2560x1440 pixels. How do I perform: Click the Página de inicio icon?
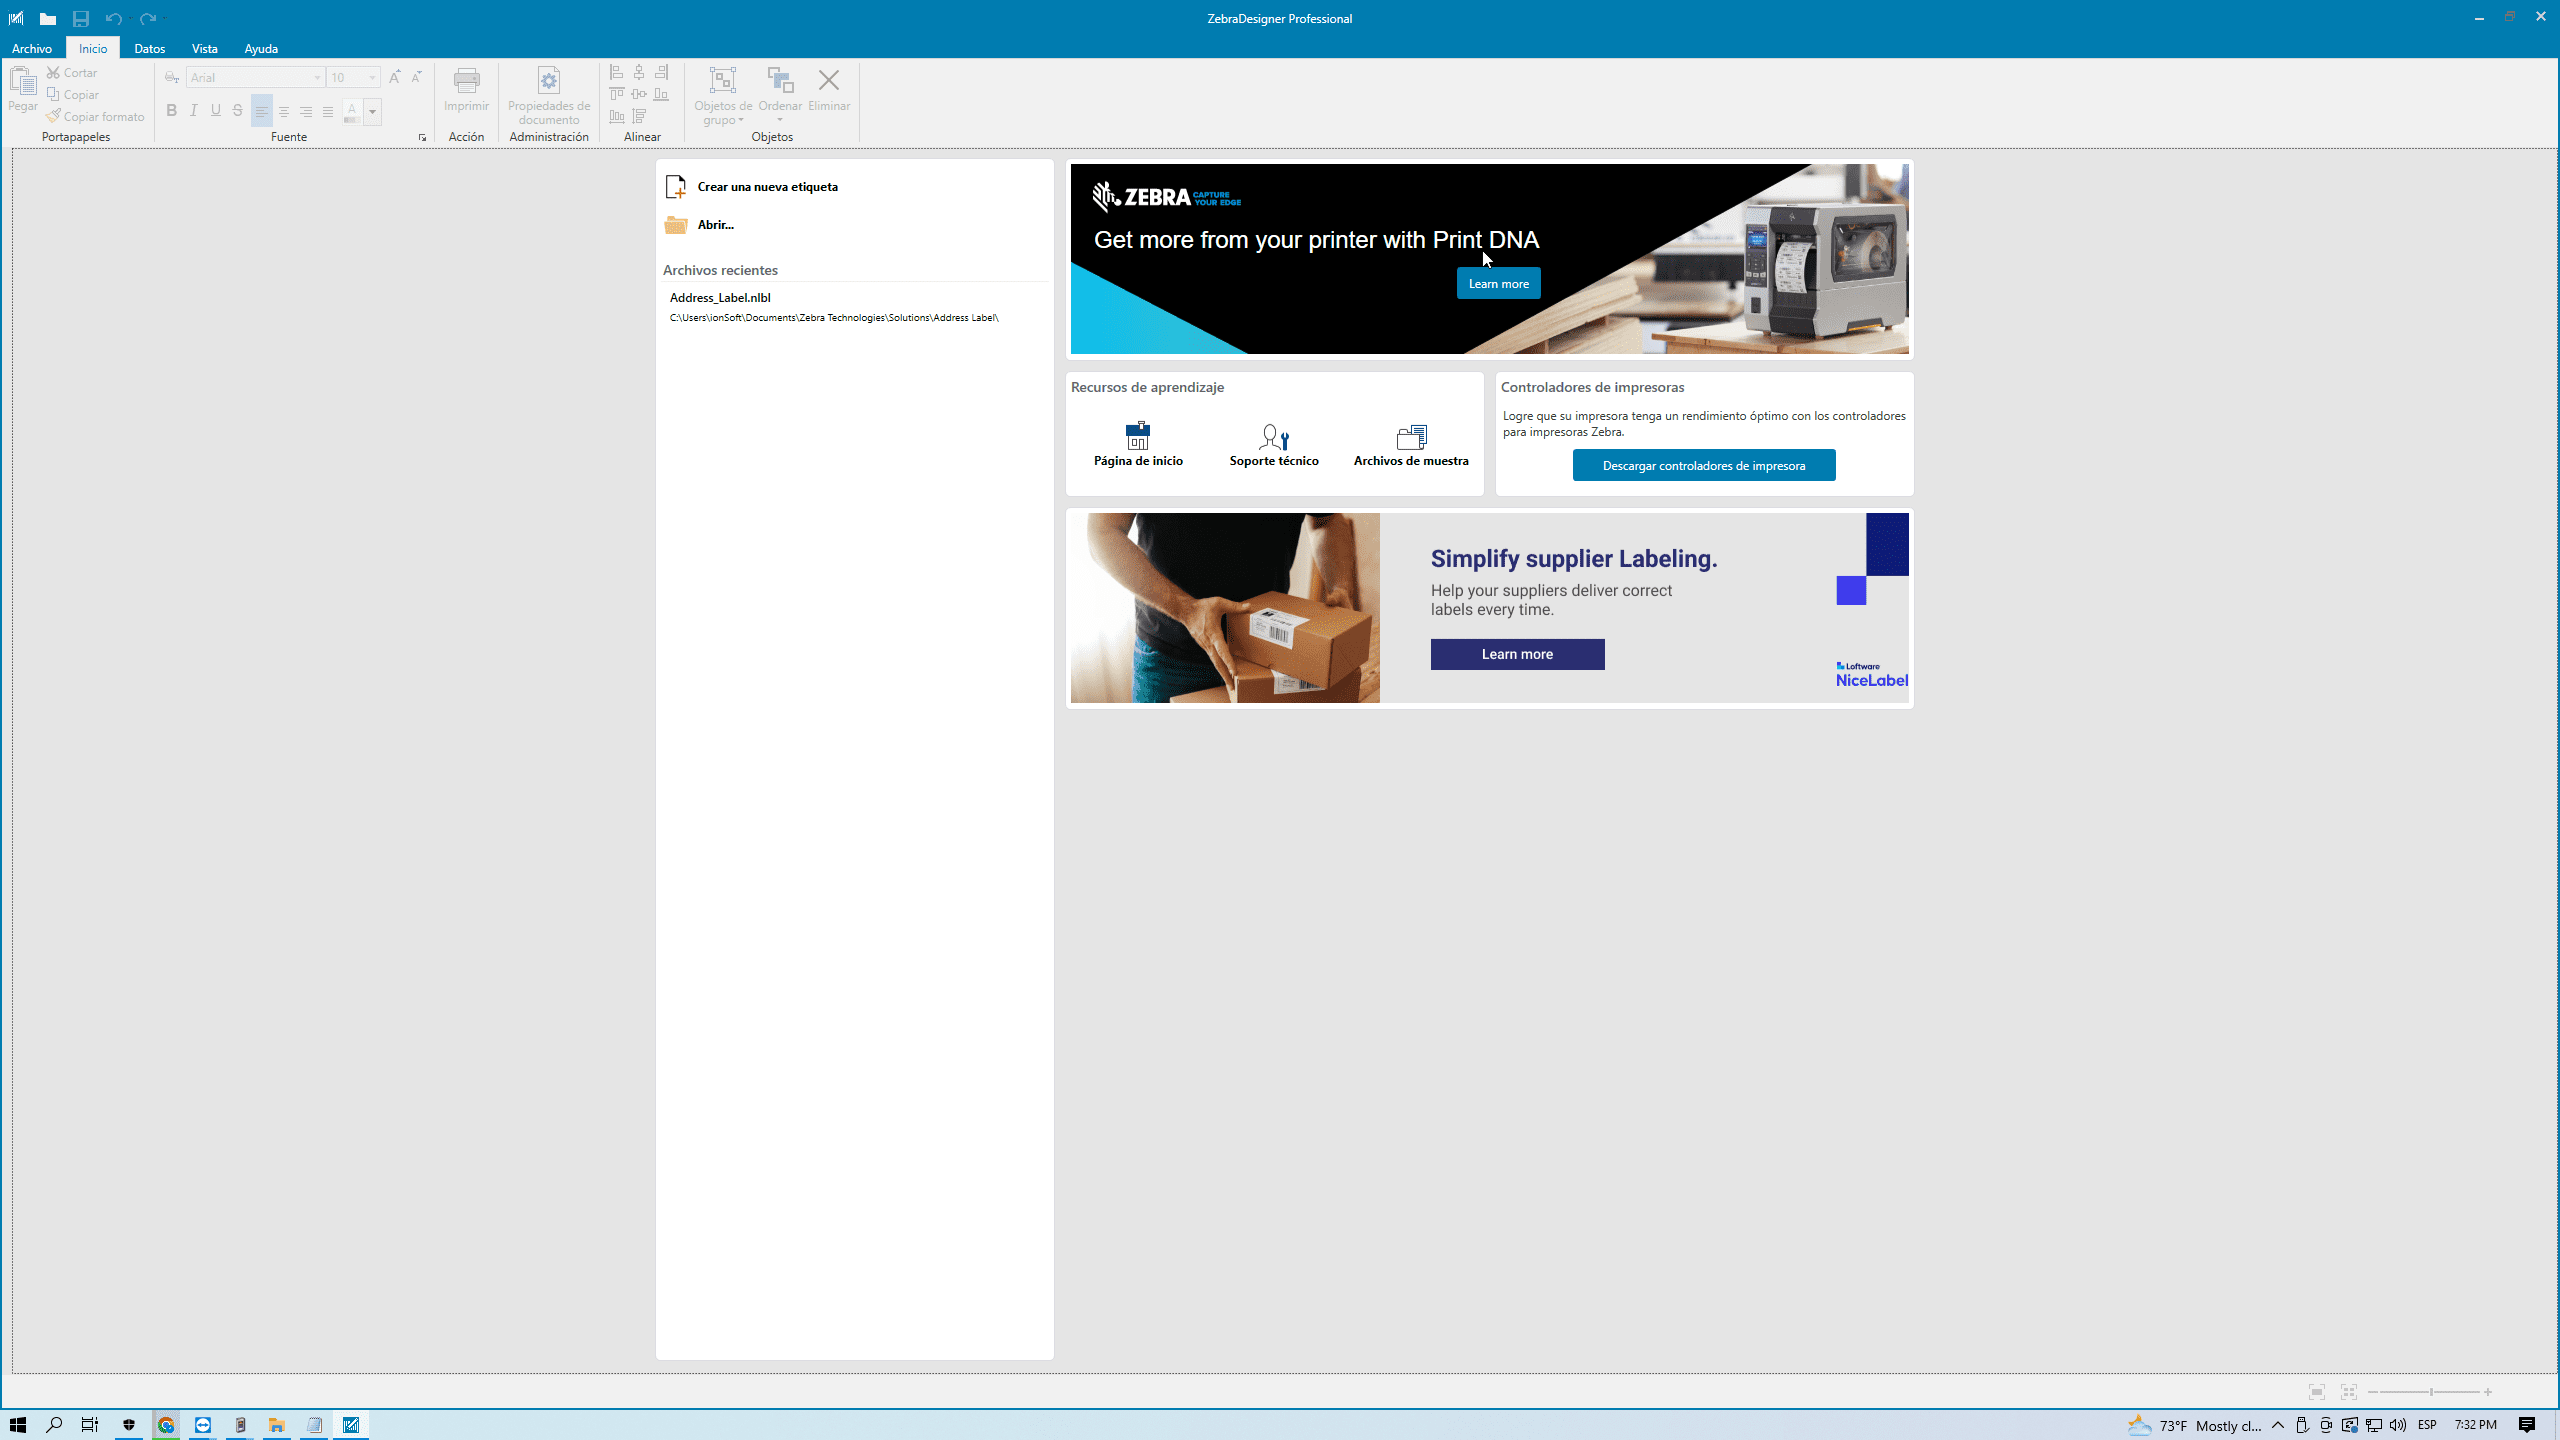point(1137,436)
